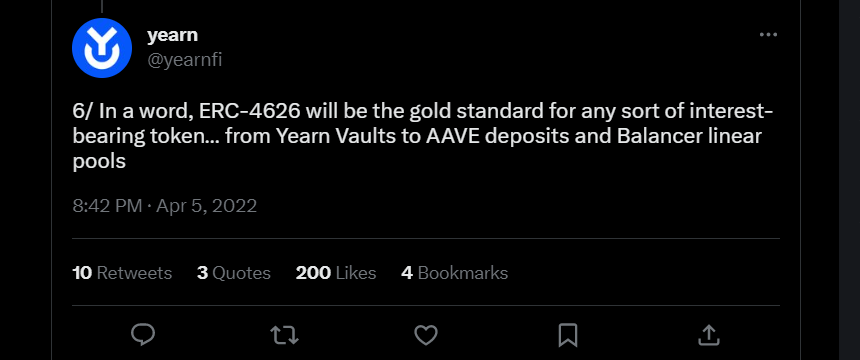Expand the three-dot more options menu
Image resolution: width=860 pixels, height=360 pixels.
(768, 35)
